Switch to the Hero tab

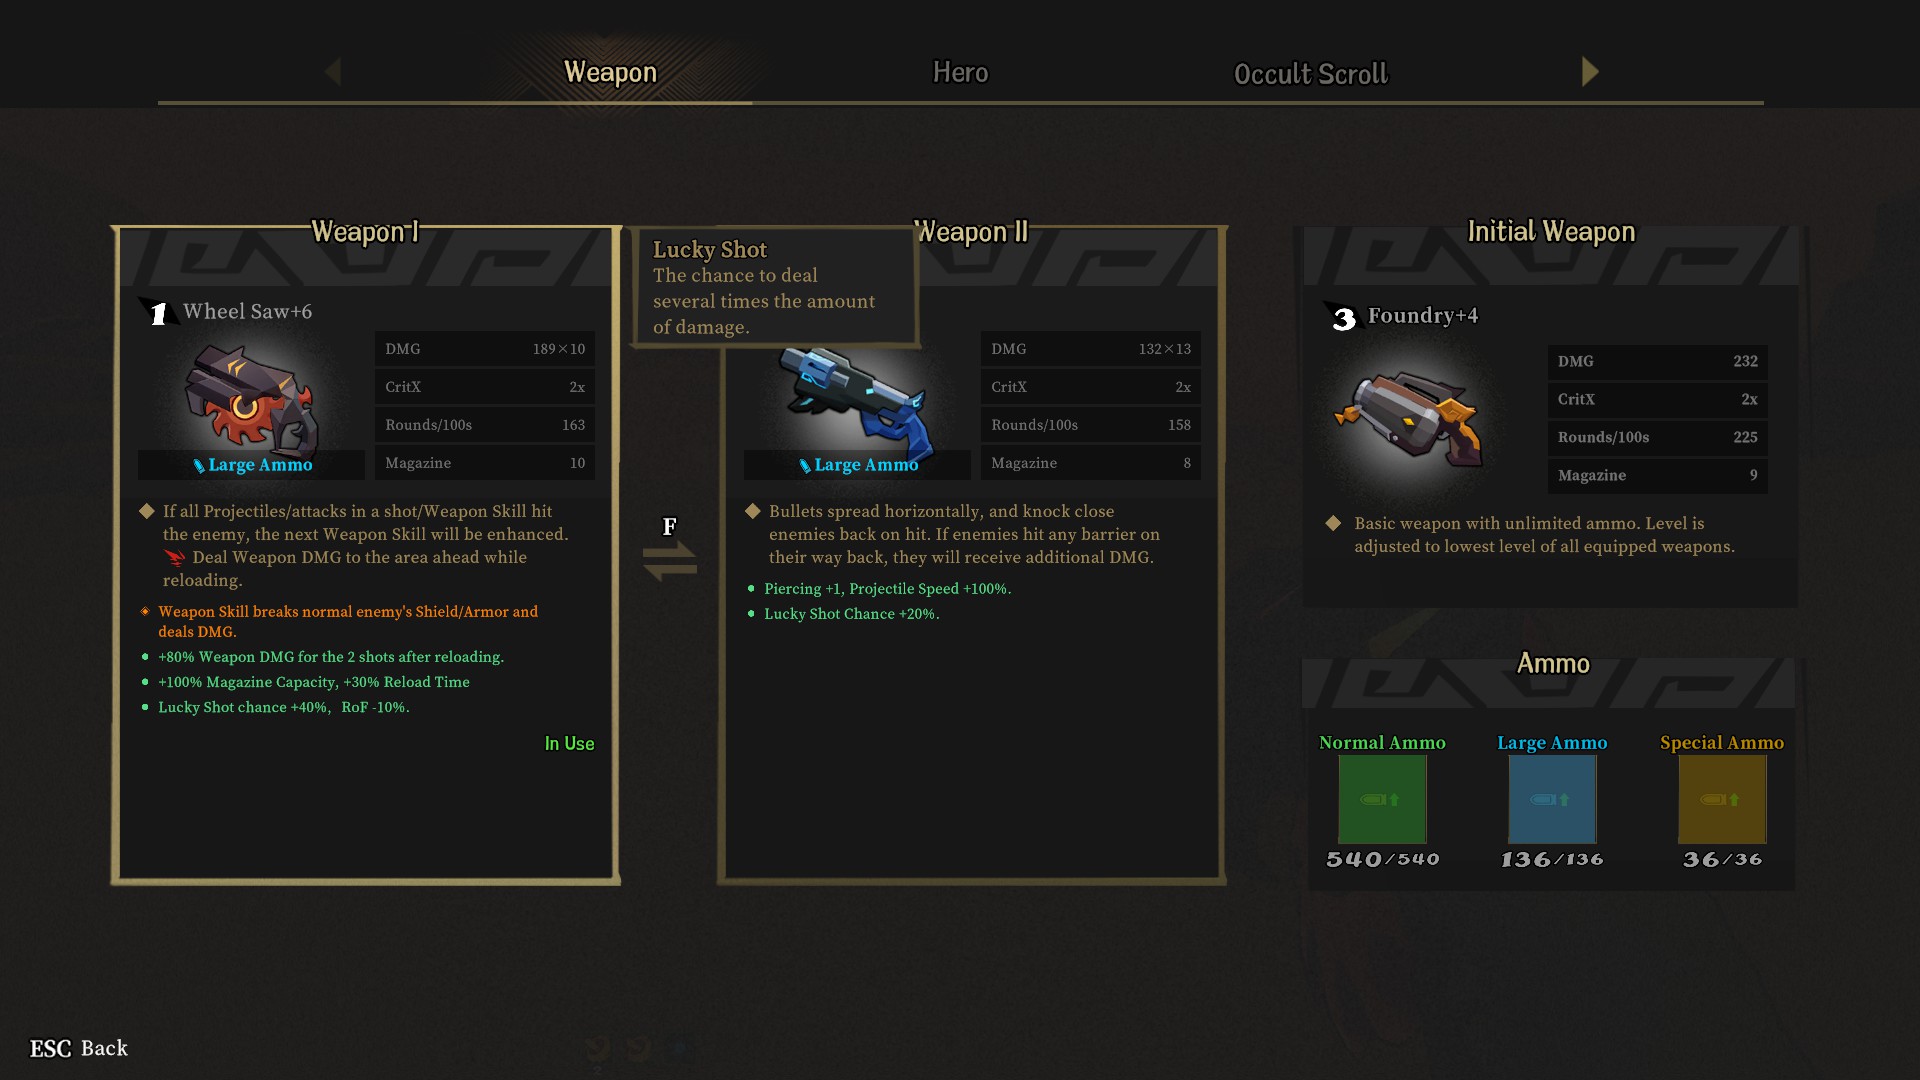pos(960,72)
